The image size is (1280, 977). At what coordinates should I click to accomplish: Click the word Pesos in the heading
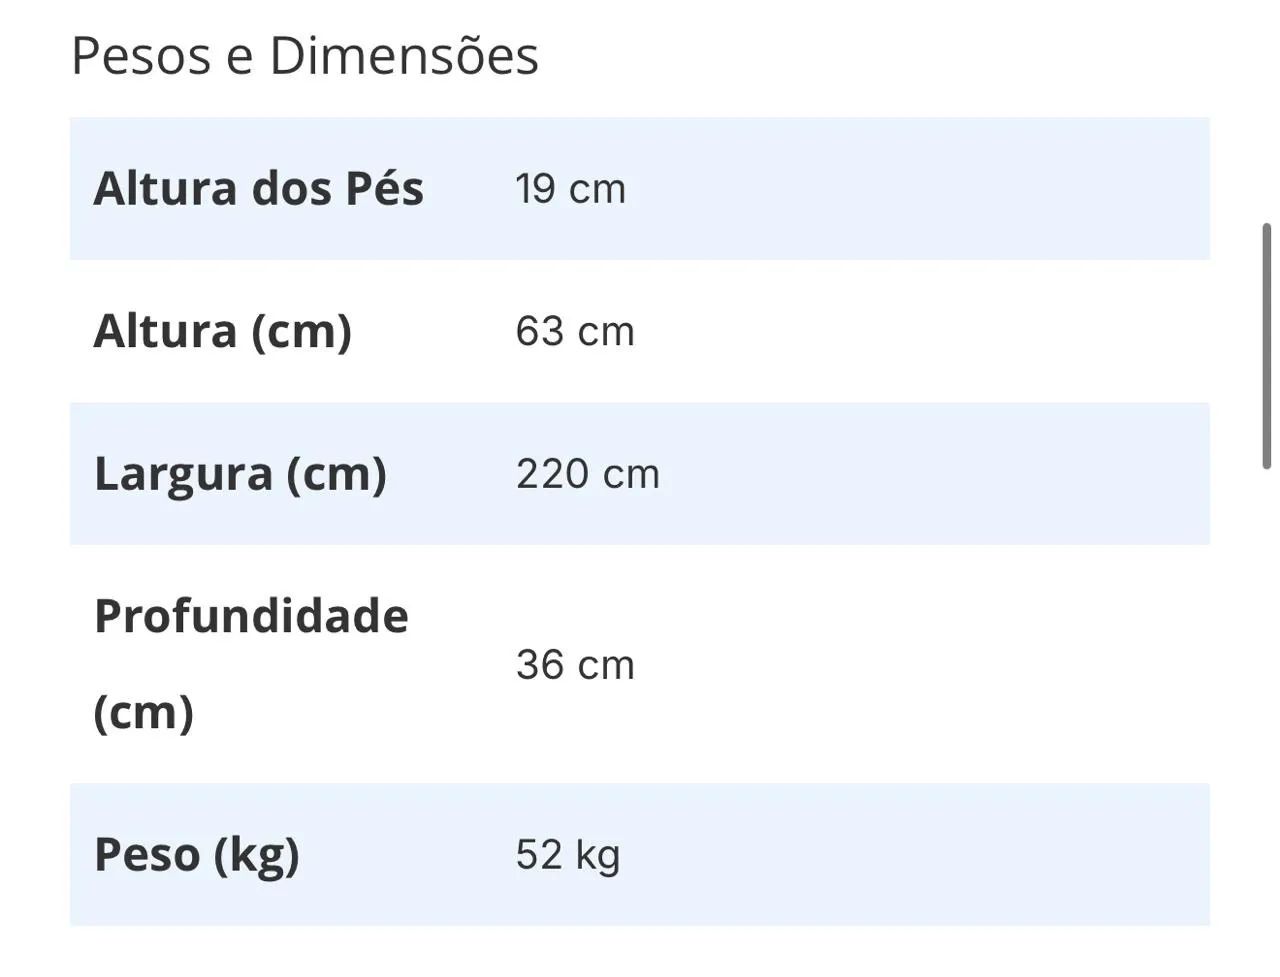[x=141, y=56]
